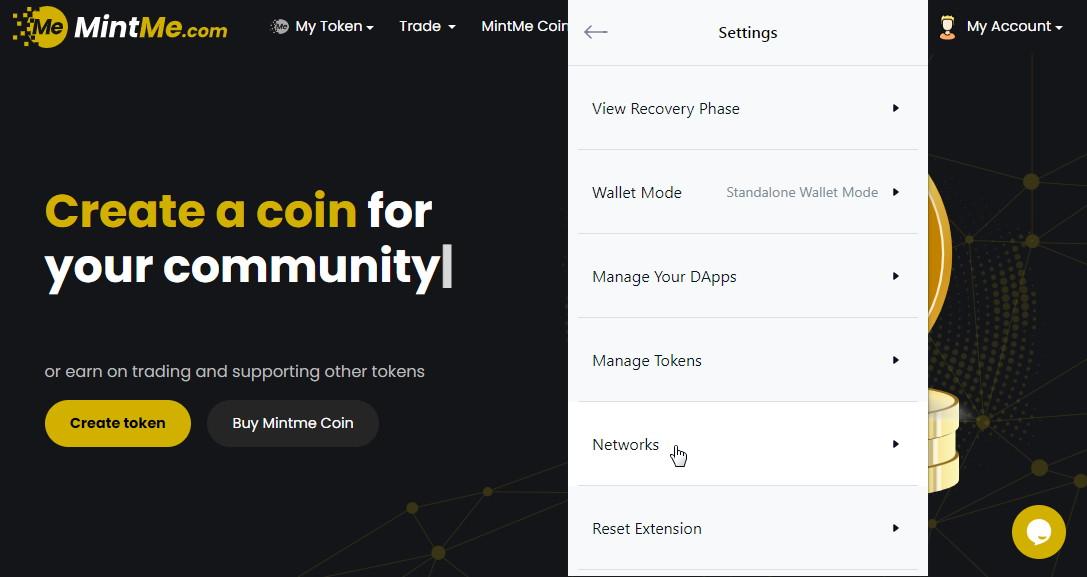The width and height of the screenshot is (1087, 577).
Task: Expand the Manage Your DApps arrow
Action: (x=896, y=276)
